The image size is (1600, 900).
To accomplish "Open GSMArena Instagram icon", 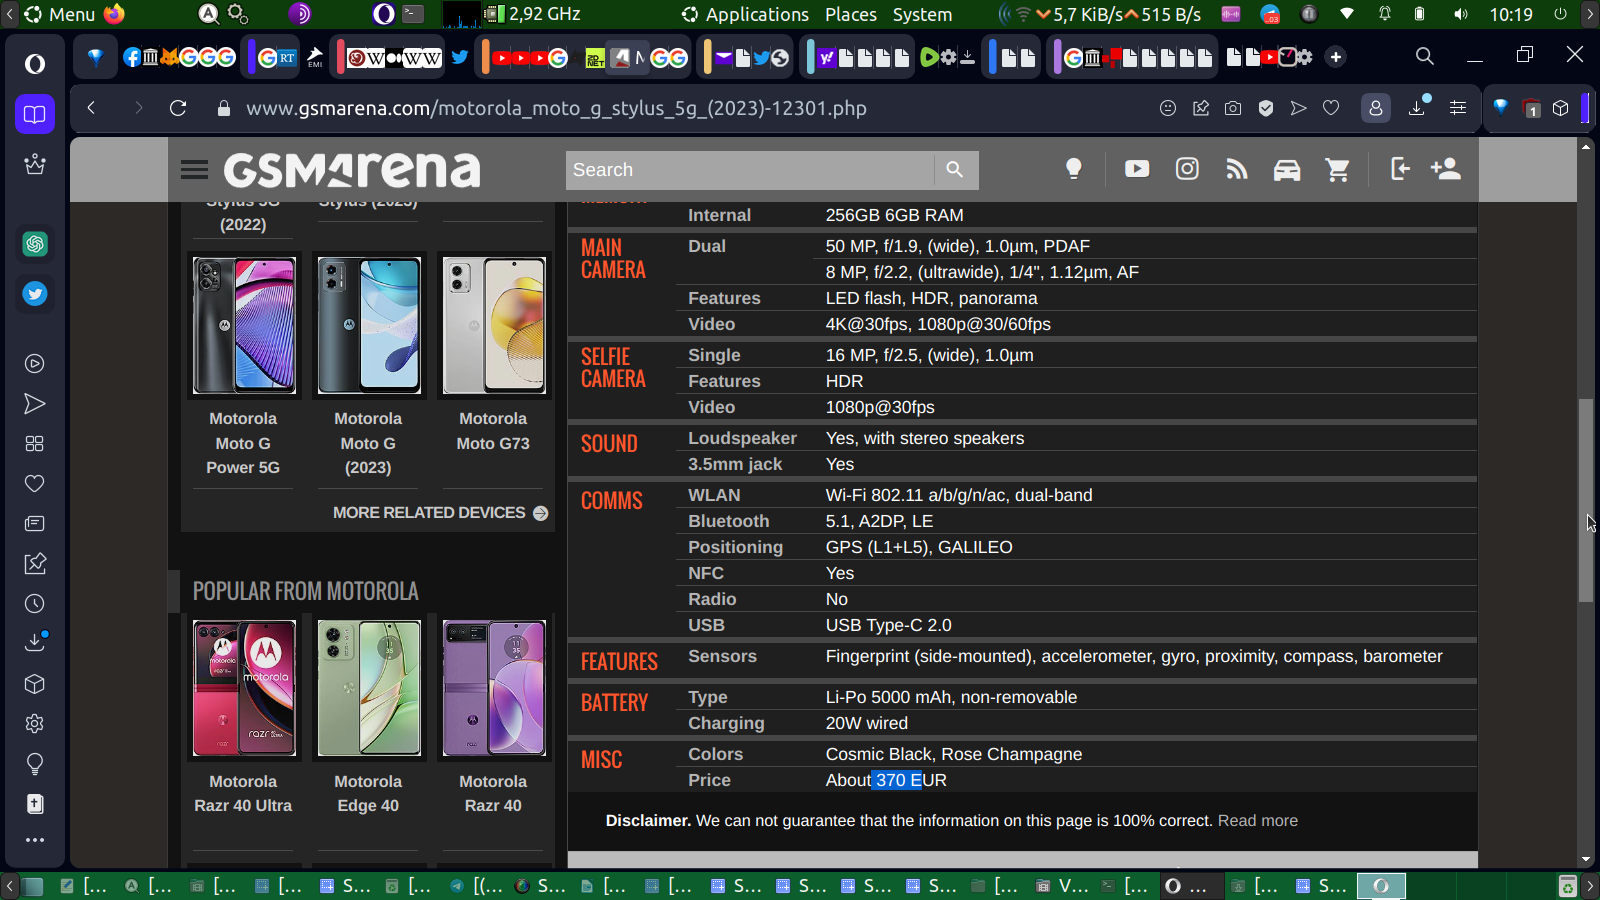I will pyautogui.click(x=1187, y=169).
